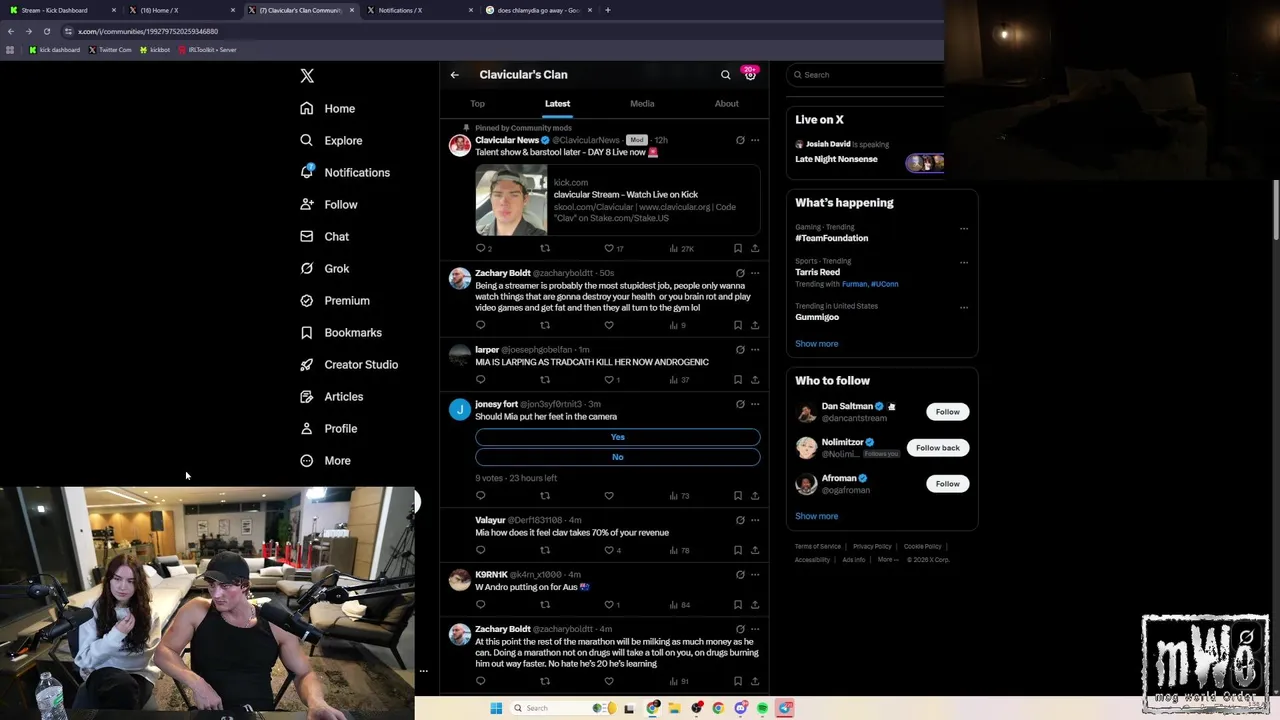Image resolution: width=1280 pixels, height=720 pixels.
Task: Open Profile in the X sidebar
Action: 328,428
